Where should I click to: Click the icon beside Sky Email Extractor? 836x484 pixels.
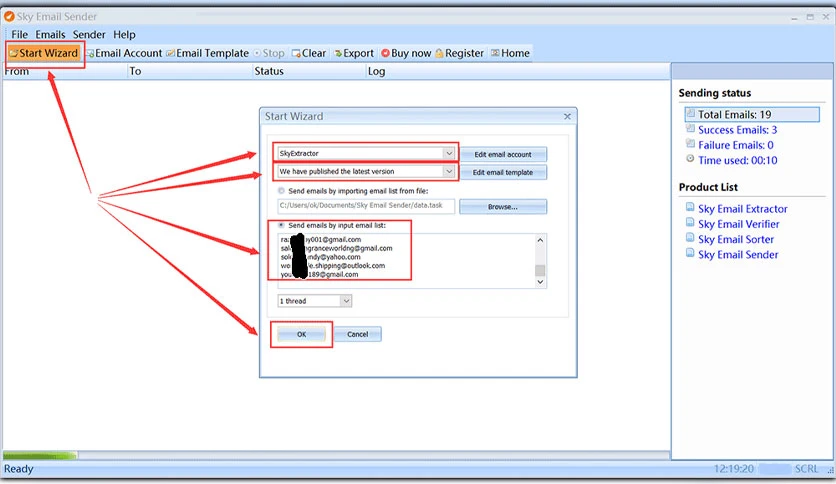tap(690, 207)
